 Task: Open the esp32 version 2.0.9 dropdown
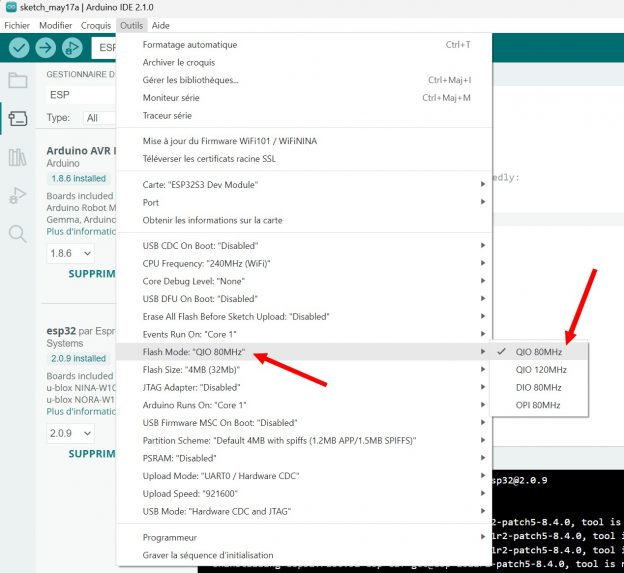click(71, 433)
